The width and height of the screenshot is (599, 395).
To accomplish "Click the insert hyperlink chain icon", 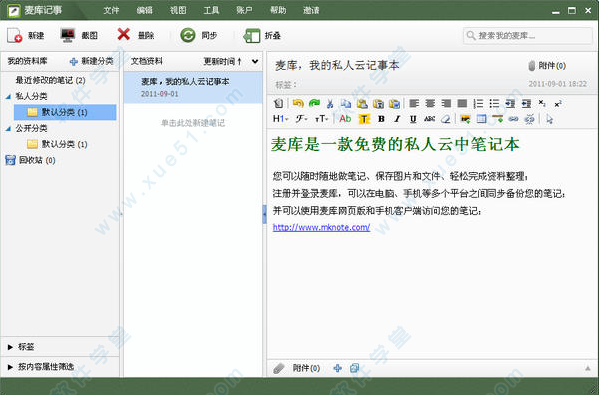I will 513,119.
